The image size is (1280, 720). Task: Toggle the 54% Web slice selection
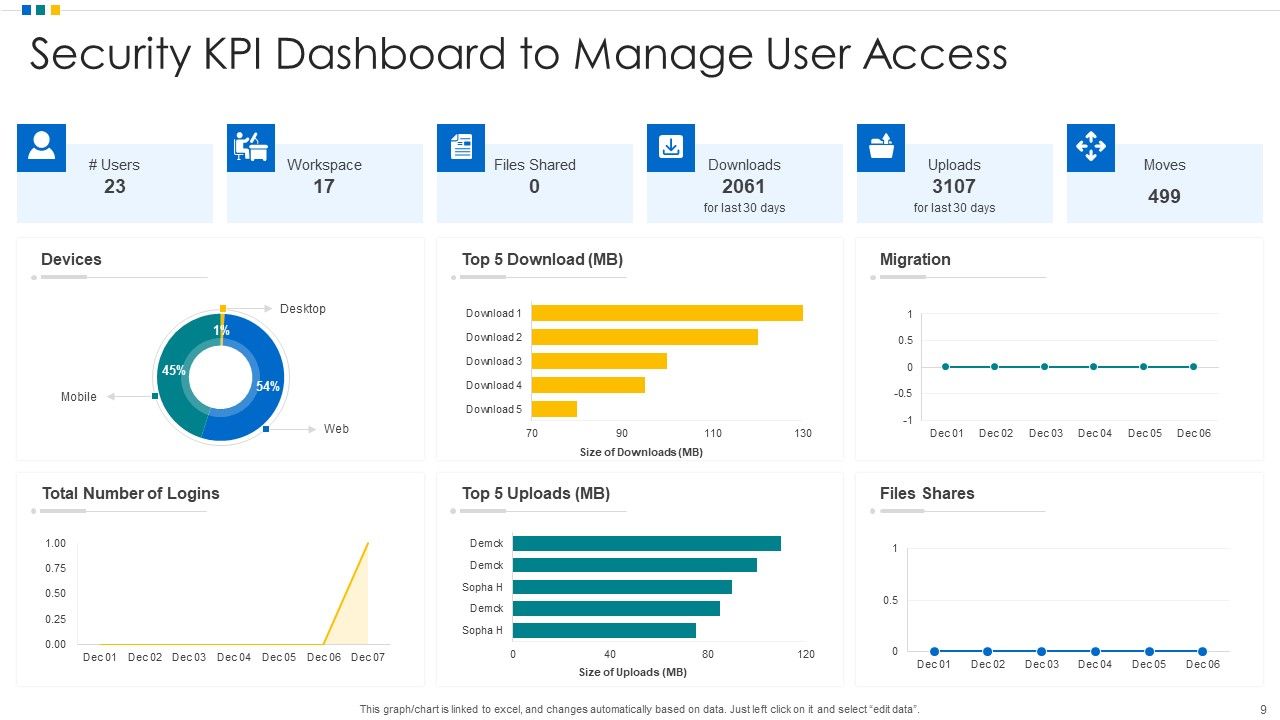tap(267, 385)
